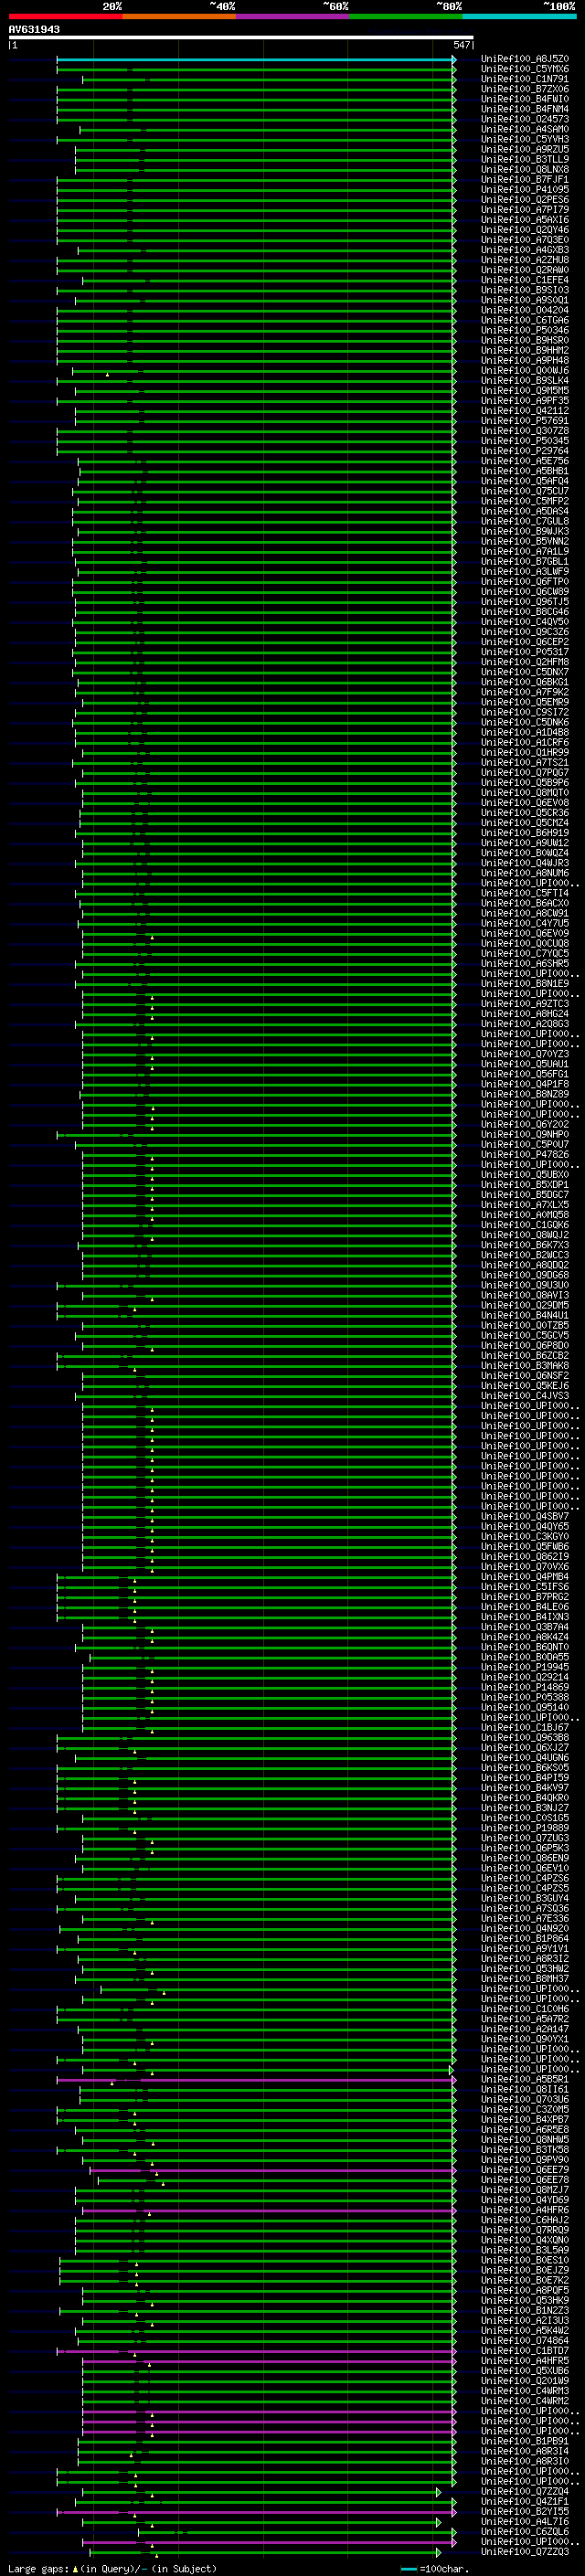Click UniRef100_C6TGA6 hit name
This screenshot has height=2576, width=585.
525,320
